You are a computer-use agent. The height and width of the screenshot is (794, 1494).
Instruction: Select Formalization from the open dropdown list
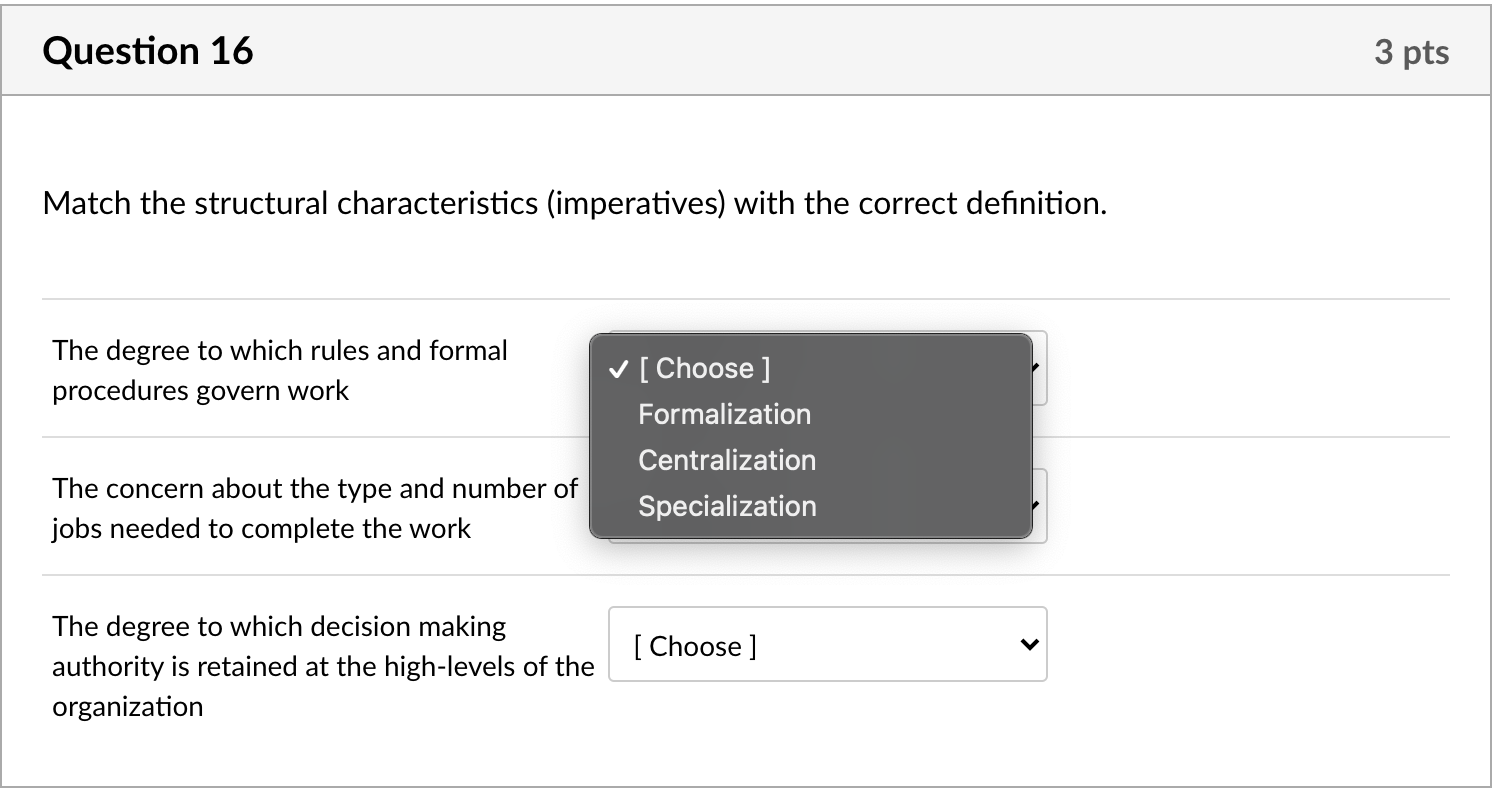pos(724,414)
